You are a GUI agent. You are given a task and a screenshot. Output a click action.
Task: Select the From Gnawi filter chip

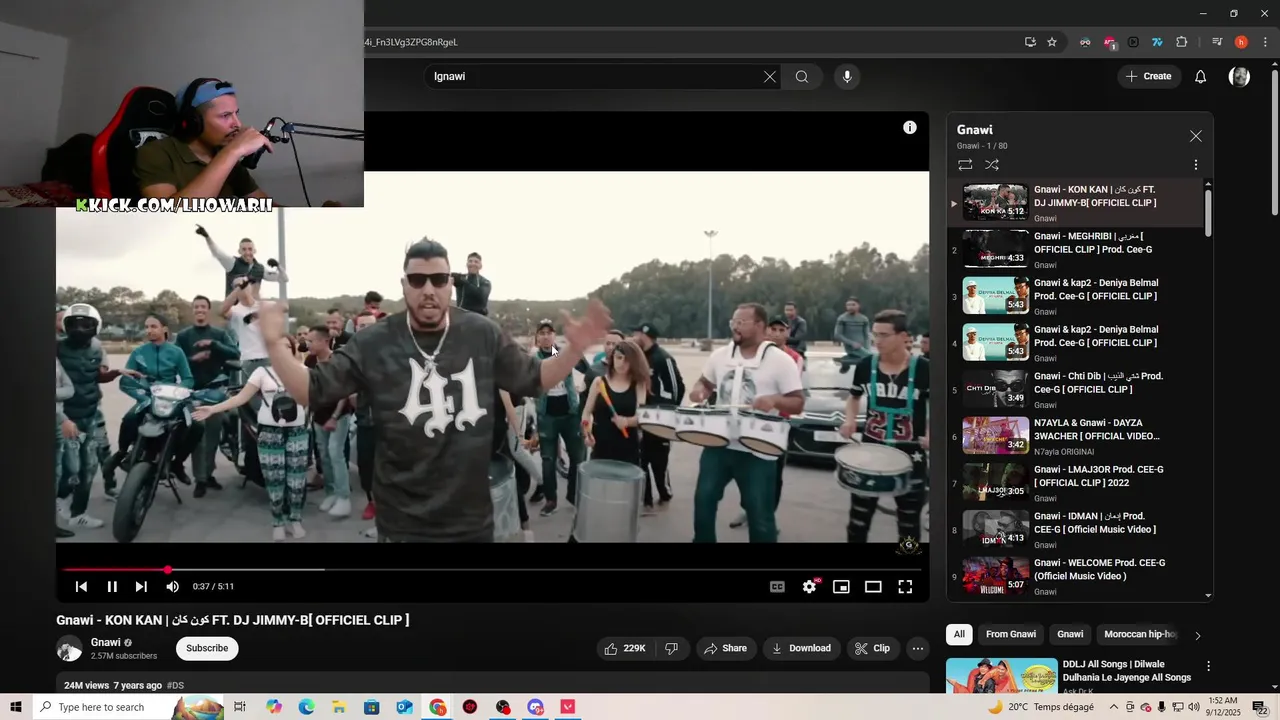(1011, 634)
